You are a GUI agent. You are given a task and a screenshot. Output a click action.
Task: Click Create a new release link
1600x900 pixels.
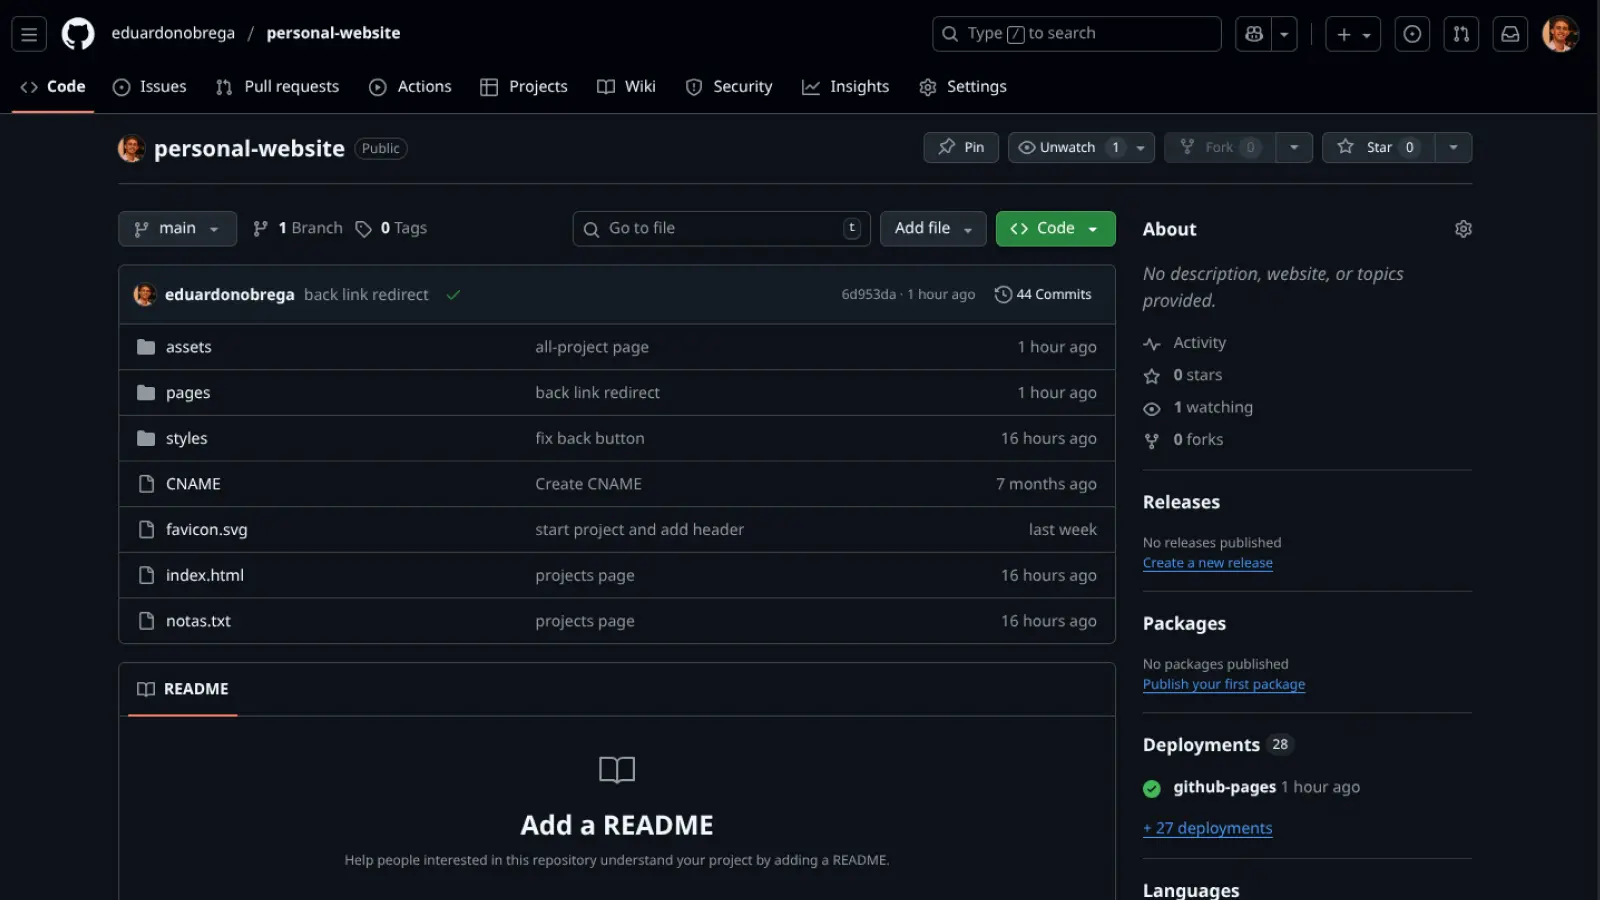pyautogui.click(x=1208, y=564)
